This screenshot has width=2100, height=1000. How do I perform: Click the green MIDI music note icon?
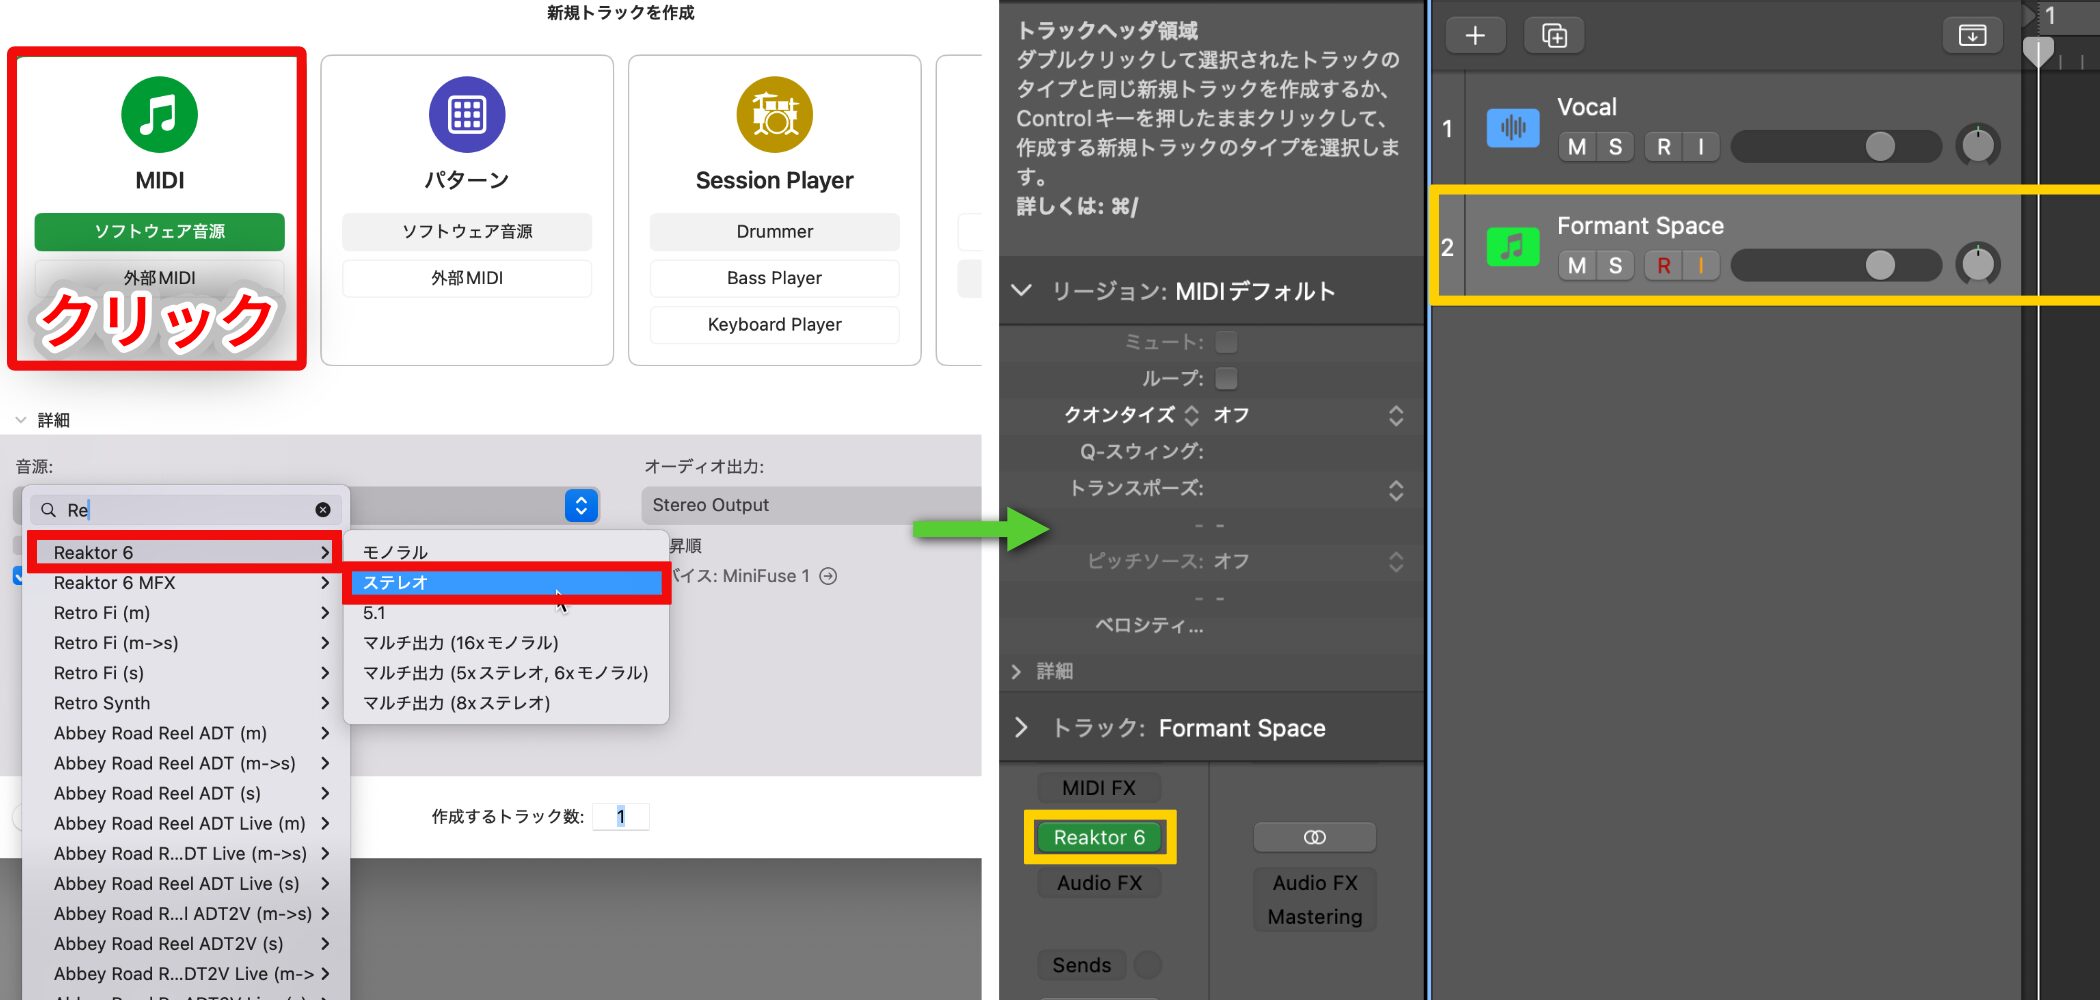point(159,115)
